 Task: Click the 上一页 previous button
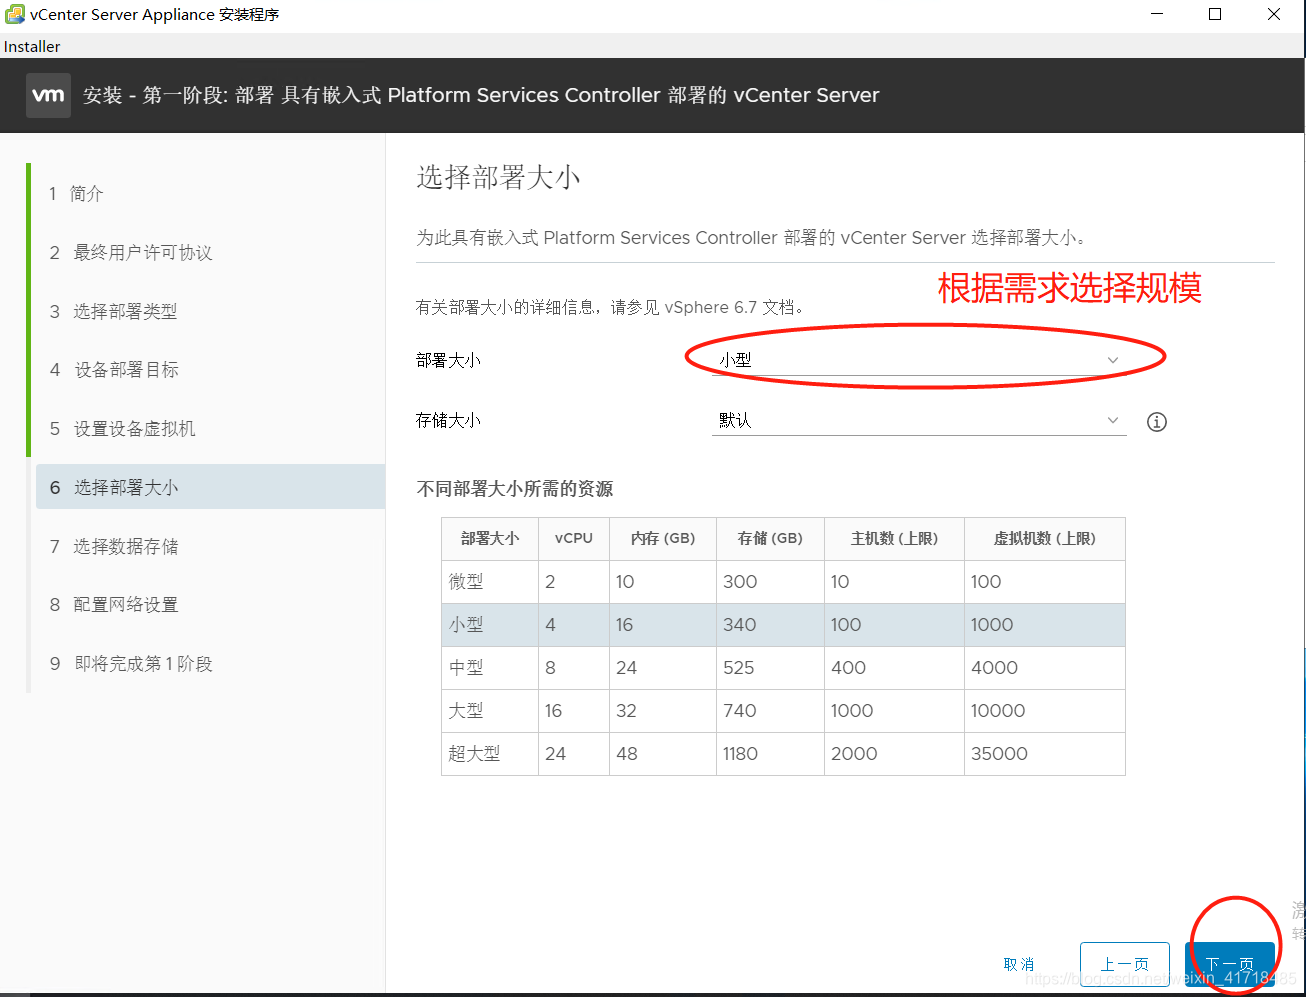(x=1125, y=964)
